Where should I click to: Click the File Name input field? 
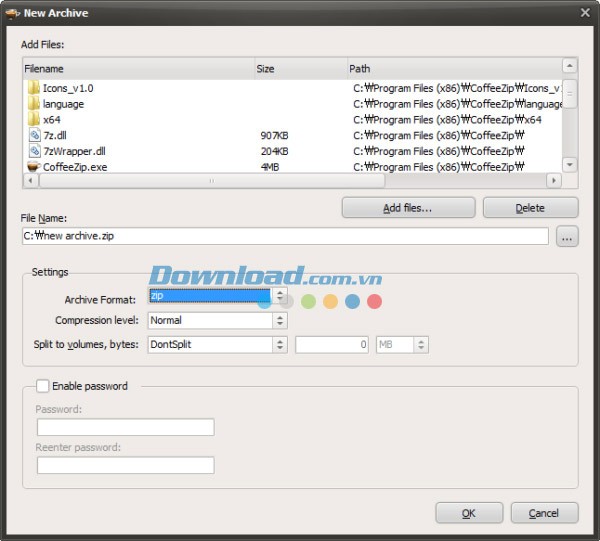(x=285, y=237)
